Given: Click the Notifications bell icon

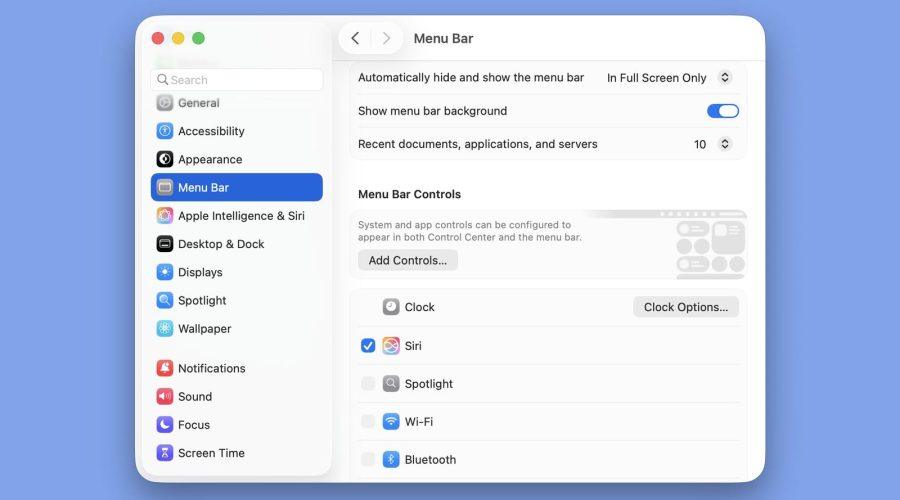Looking at the screenshot, I should click(x=165, y=368).
